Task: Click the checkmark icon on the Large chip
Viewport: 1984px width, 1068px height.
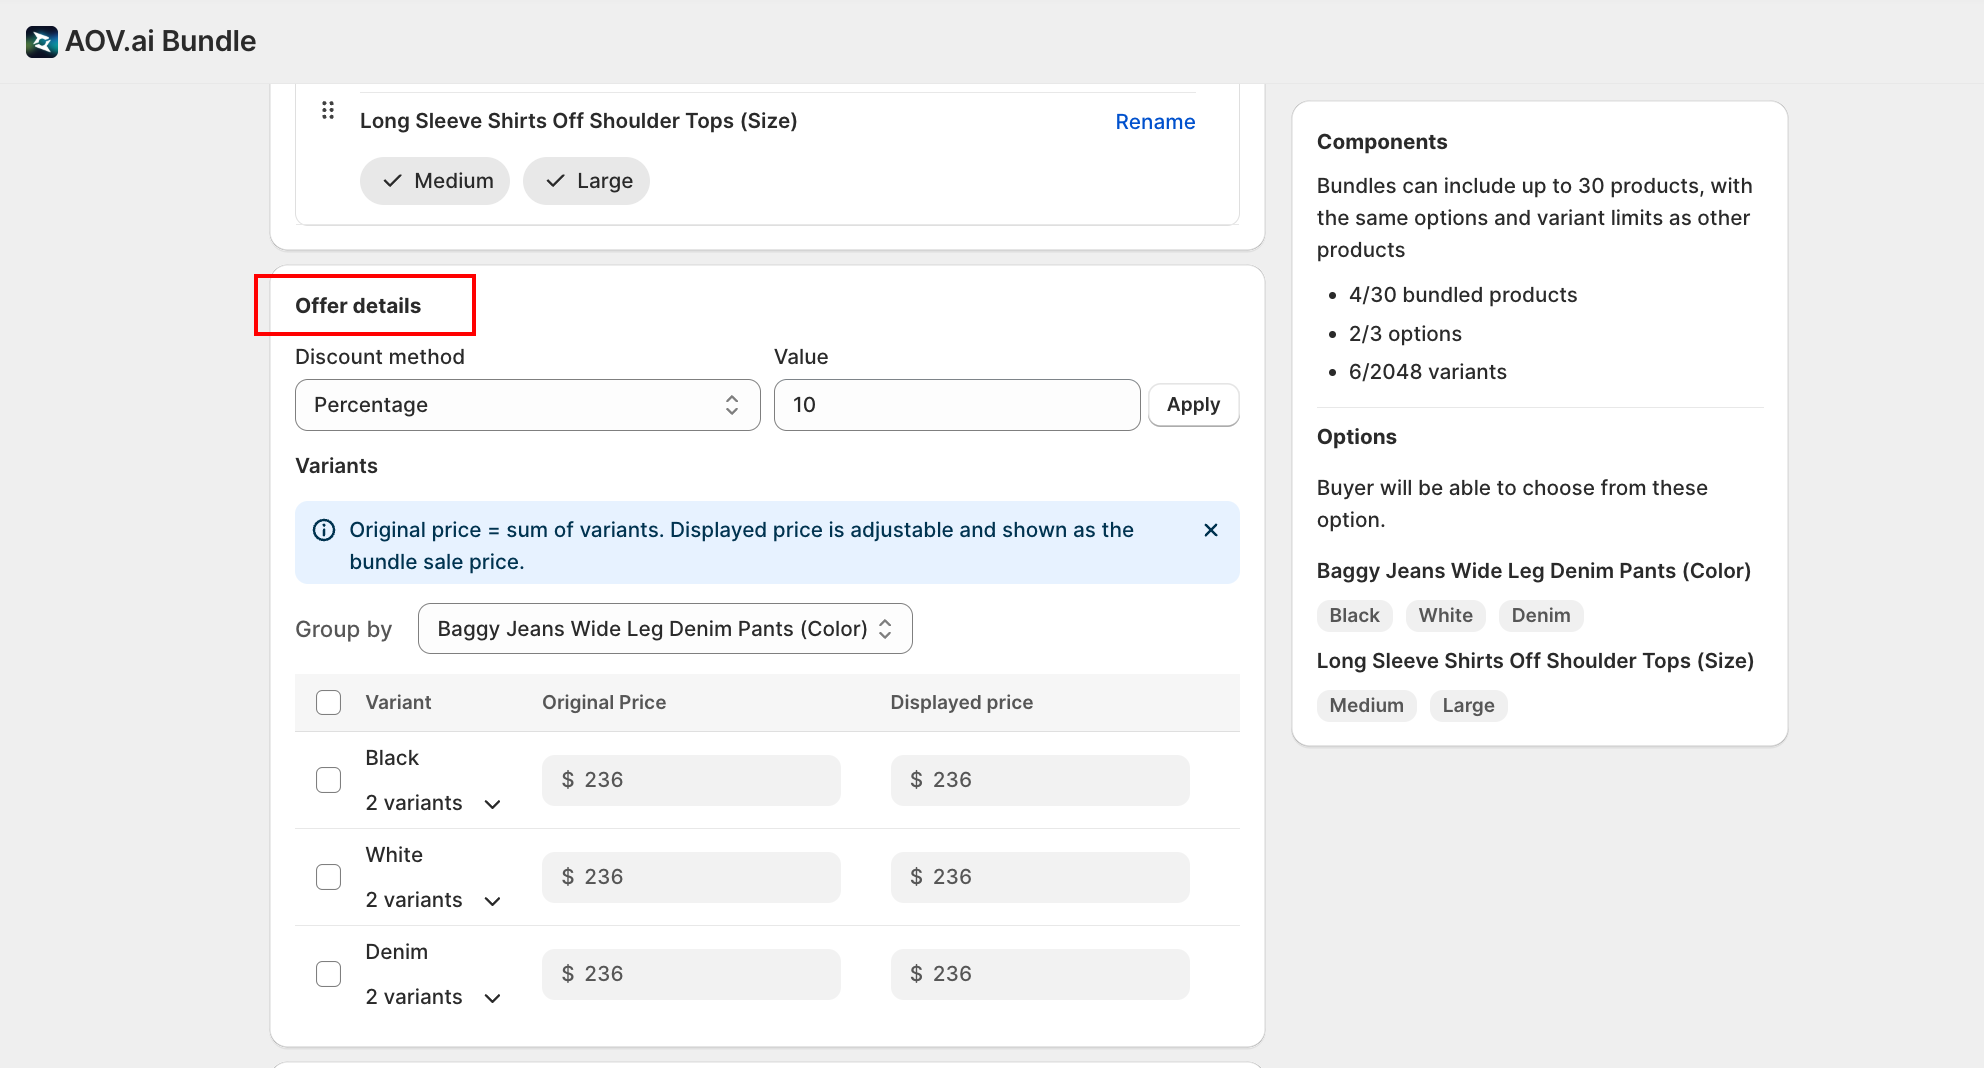Action: [555, 181]
